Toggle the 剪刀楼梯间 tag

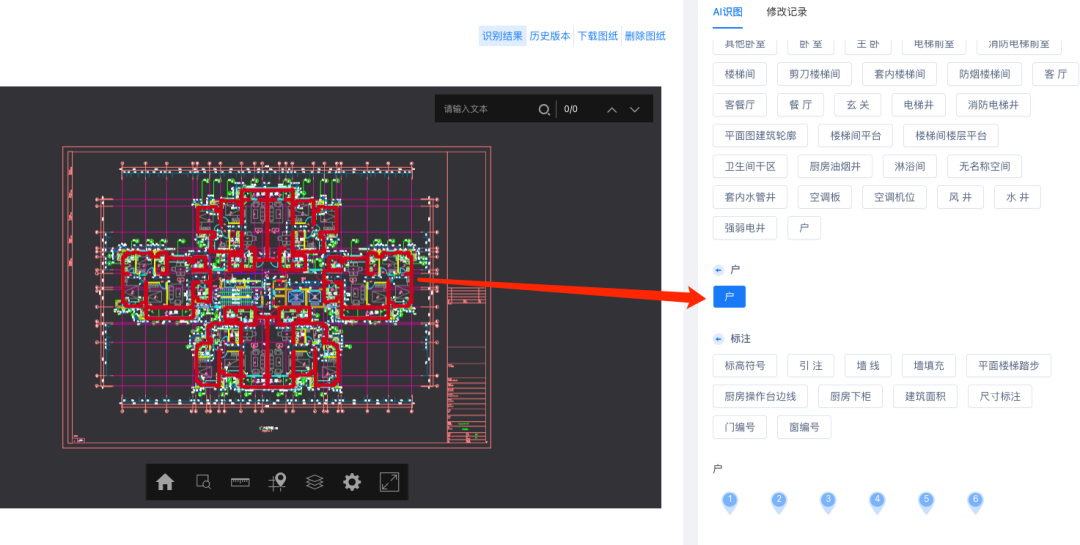click(x=814, y=74)
